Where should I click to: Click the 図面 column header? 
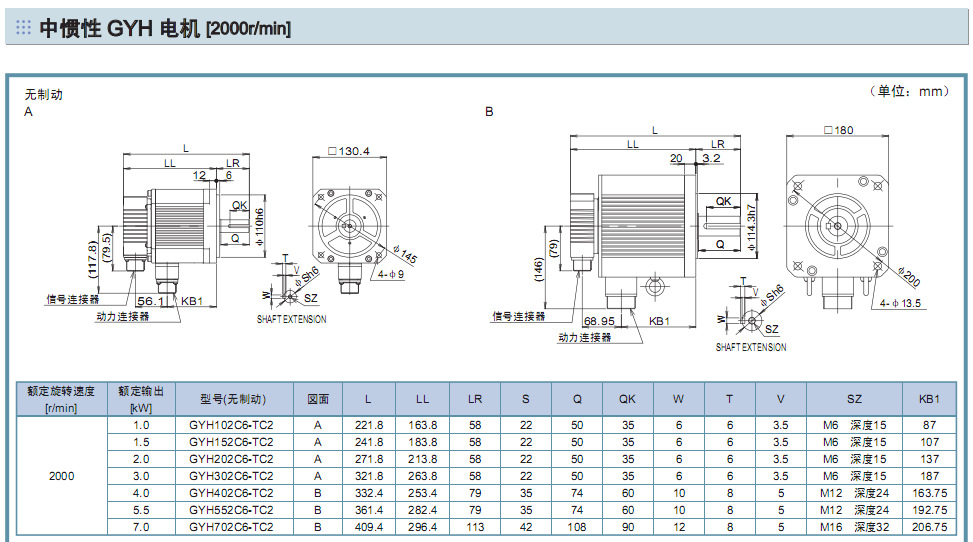pos(318,399)
